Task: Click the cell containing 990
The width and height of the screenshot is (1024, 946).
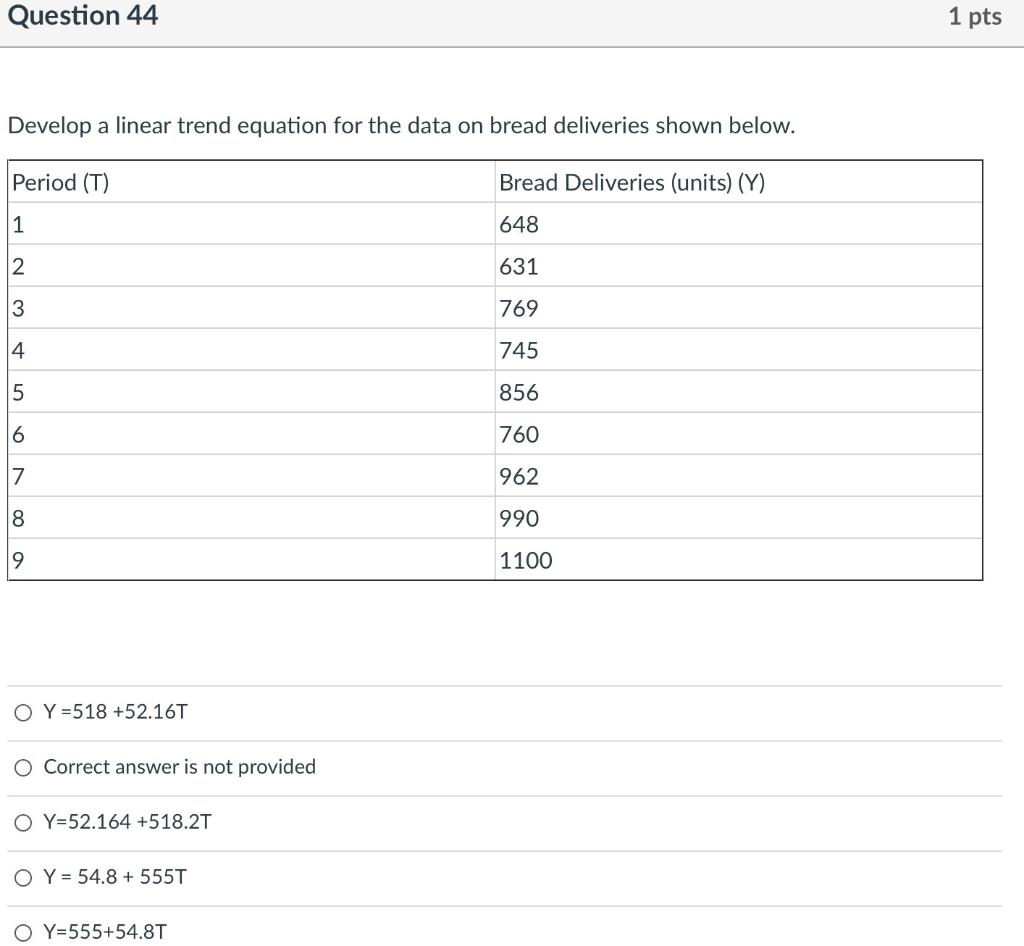Action: click(518, 518)
